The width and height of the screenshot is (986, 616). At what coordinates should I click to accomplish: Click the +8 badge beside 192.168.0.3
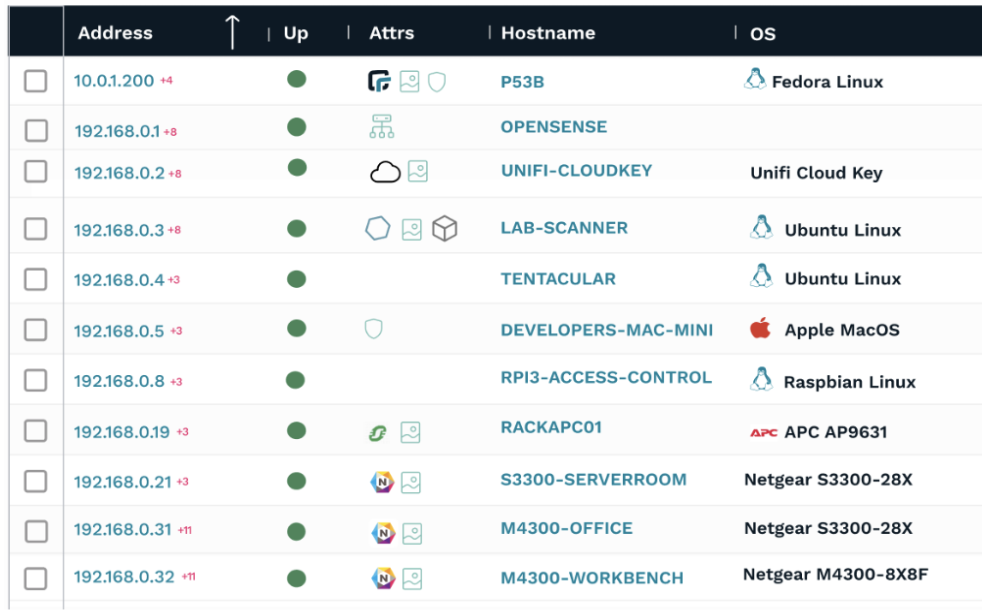[174, 230]
